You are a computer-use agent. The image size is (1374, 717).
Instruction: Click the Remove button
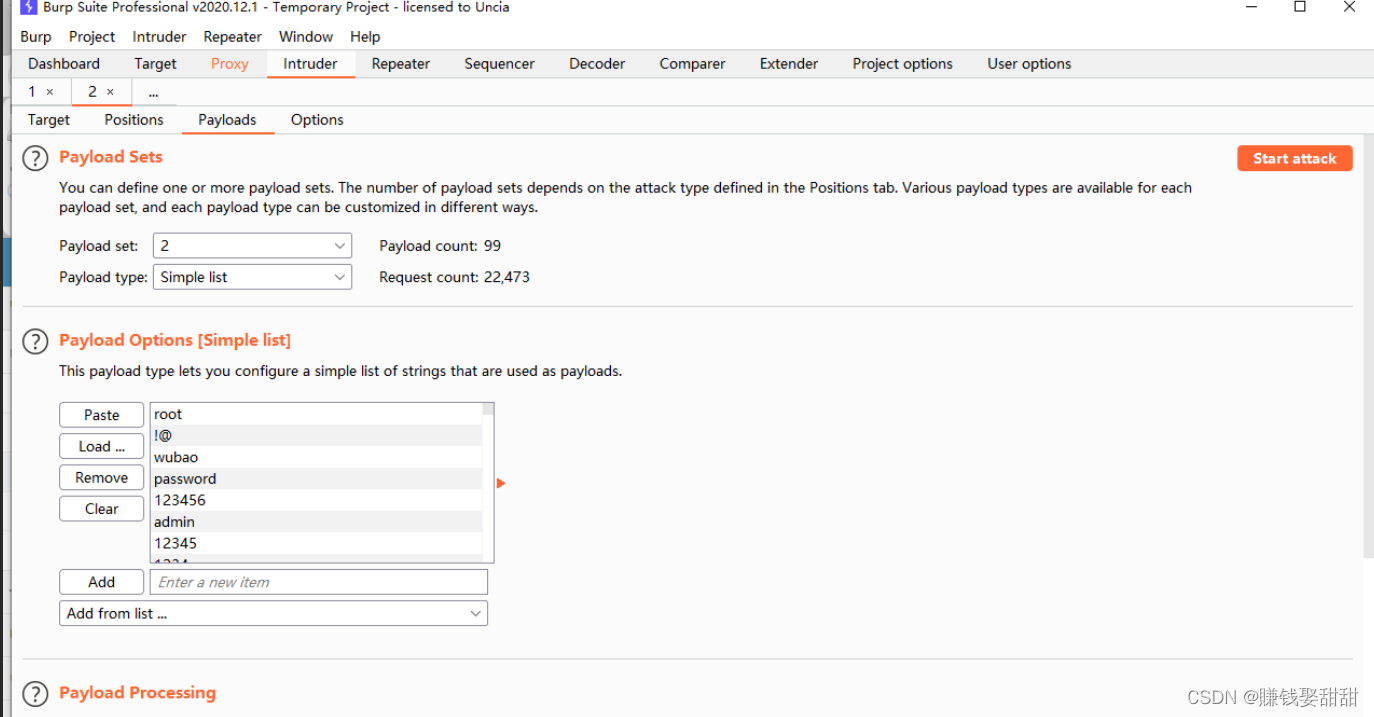click(x=101, y=478)
